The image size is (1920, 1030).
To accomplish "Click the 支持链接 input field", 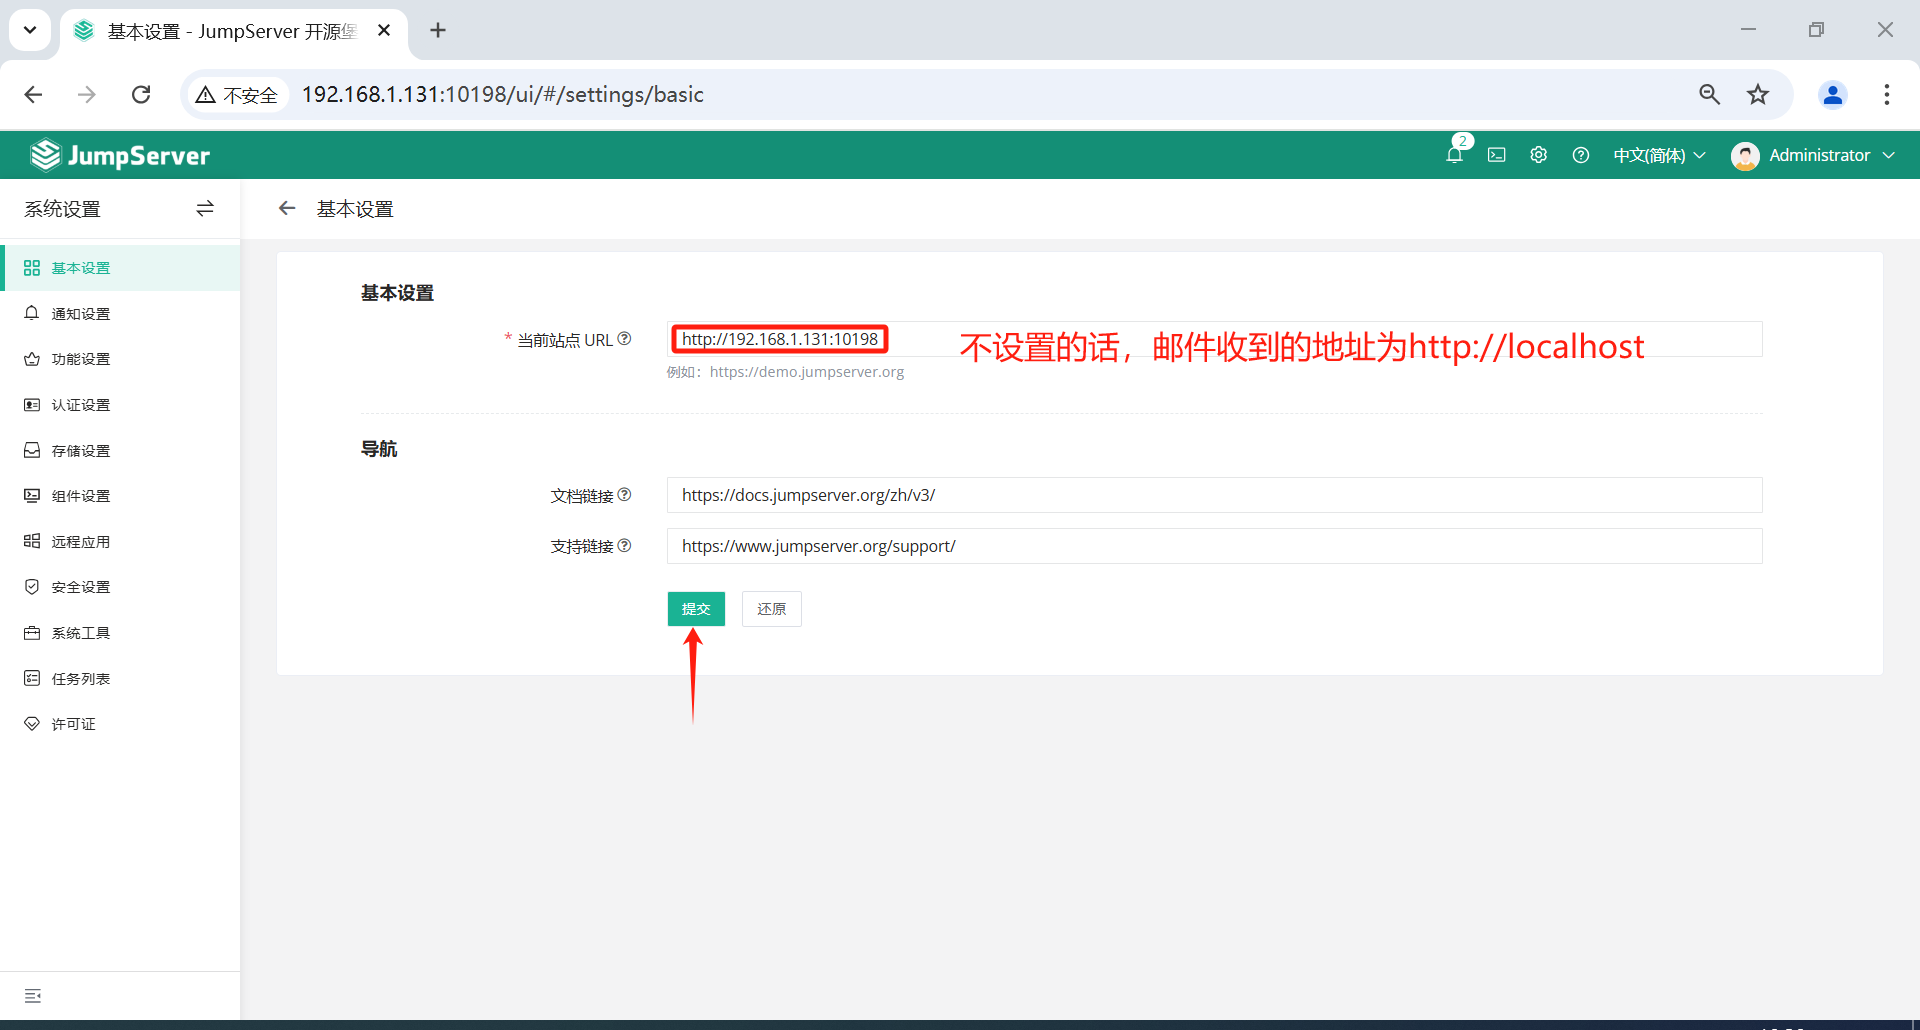I will (x=1214, y=546).
